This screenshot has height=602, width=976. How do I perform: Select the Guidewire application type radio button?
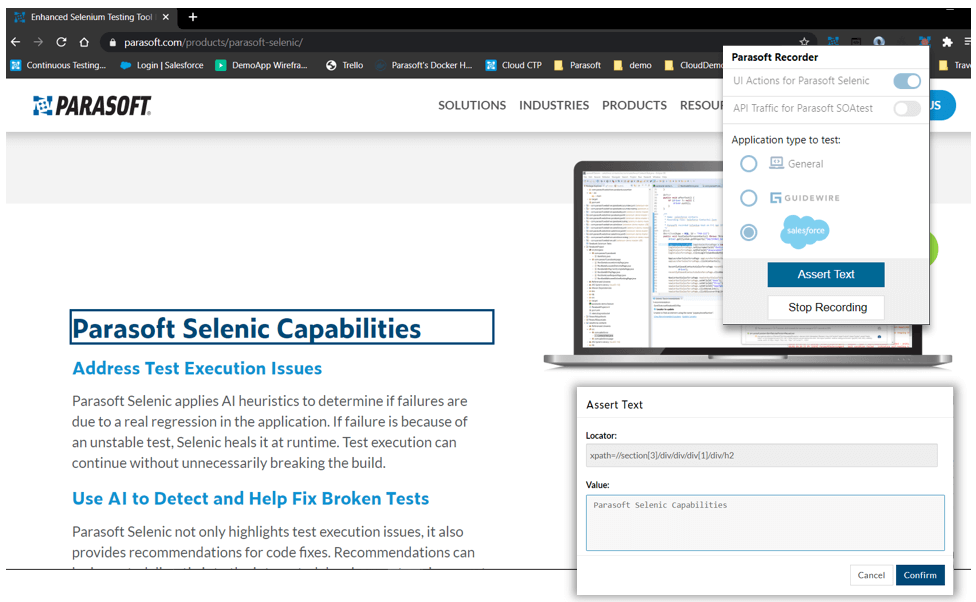(x=749, y=198)
